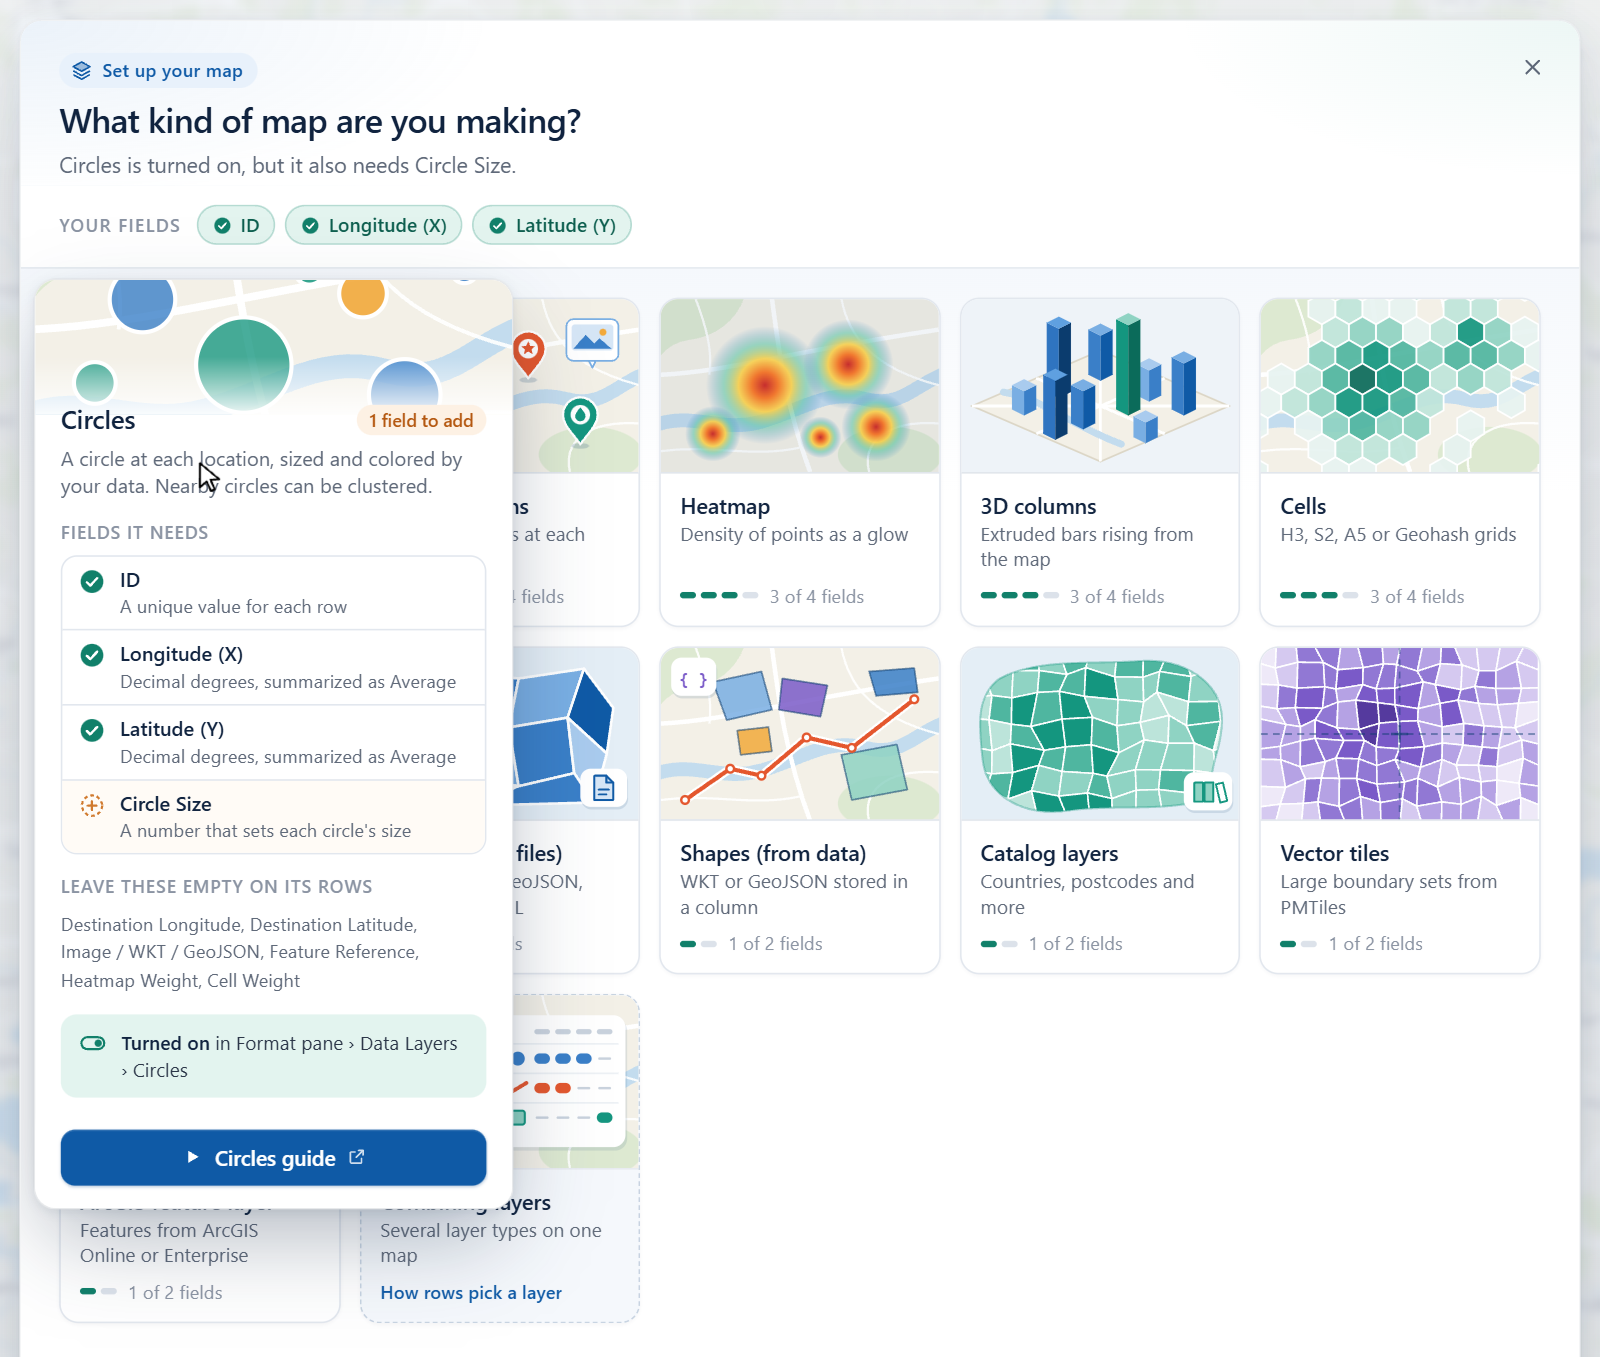The width and height of the screenshot is (1600, 1357).
Task: Open the Circles guide
Action: tap(274, 1158)
